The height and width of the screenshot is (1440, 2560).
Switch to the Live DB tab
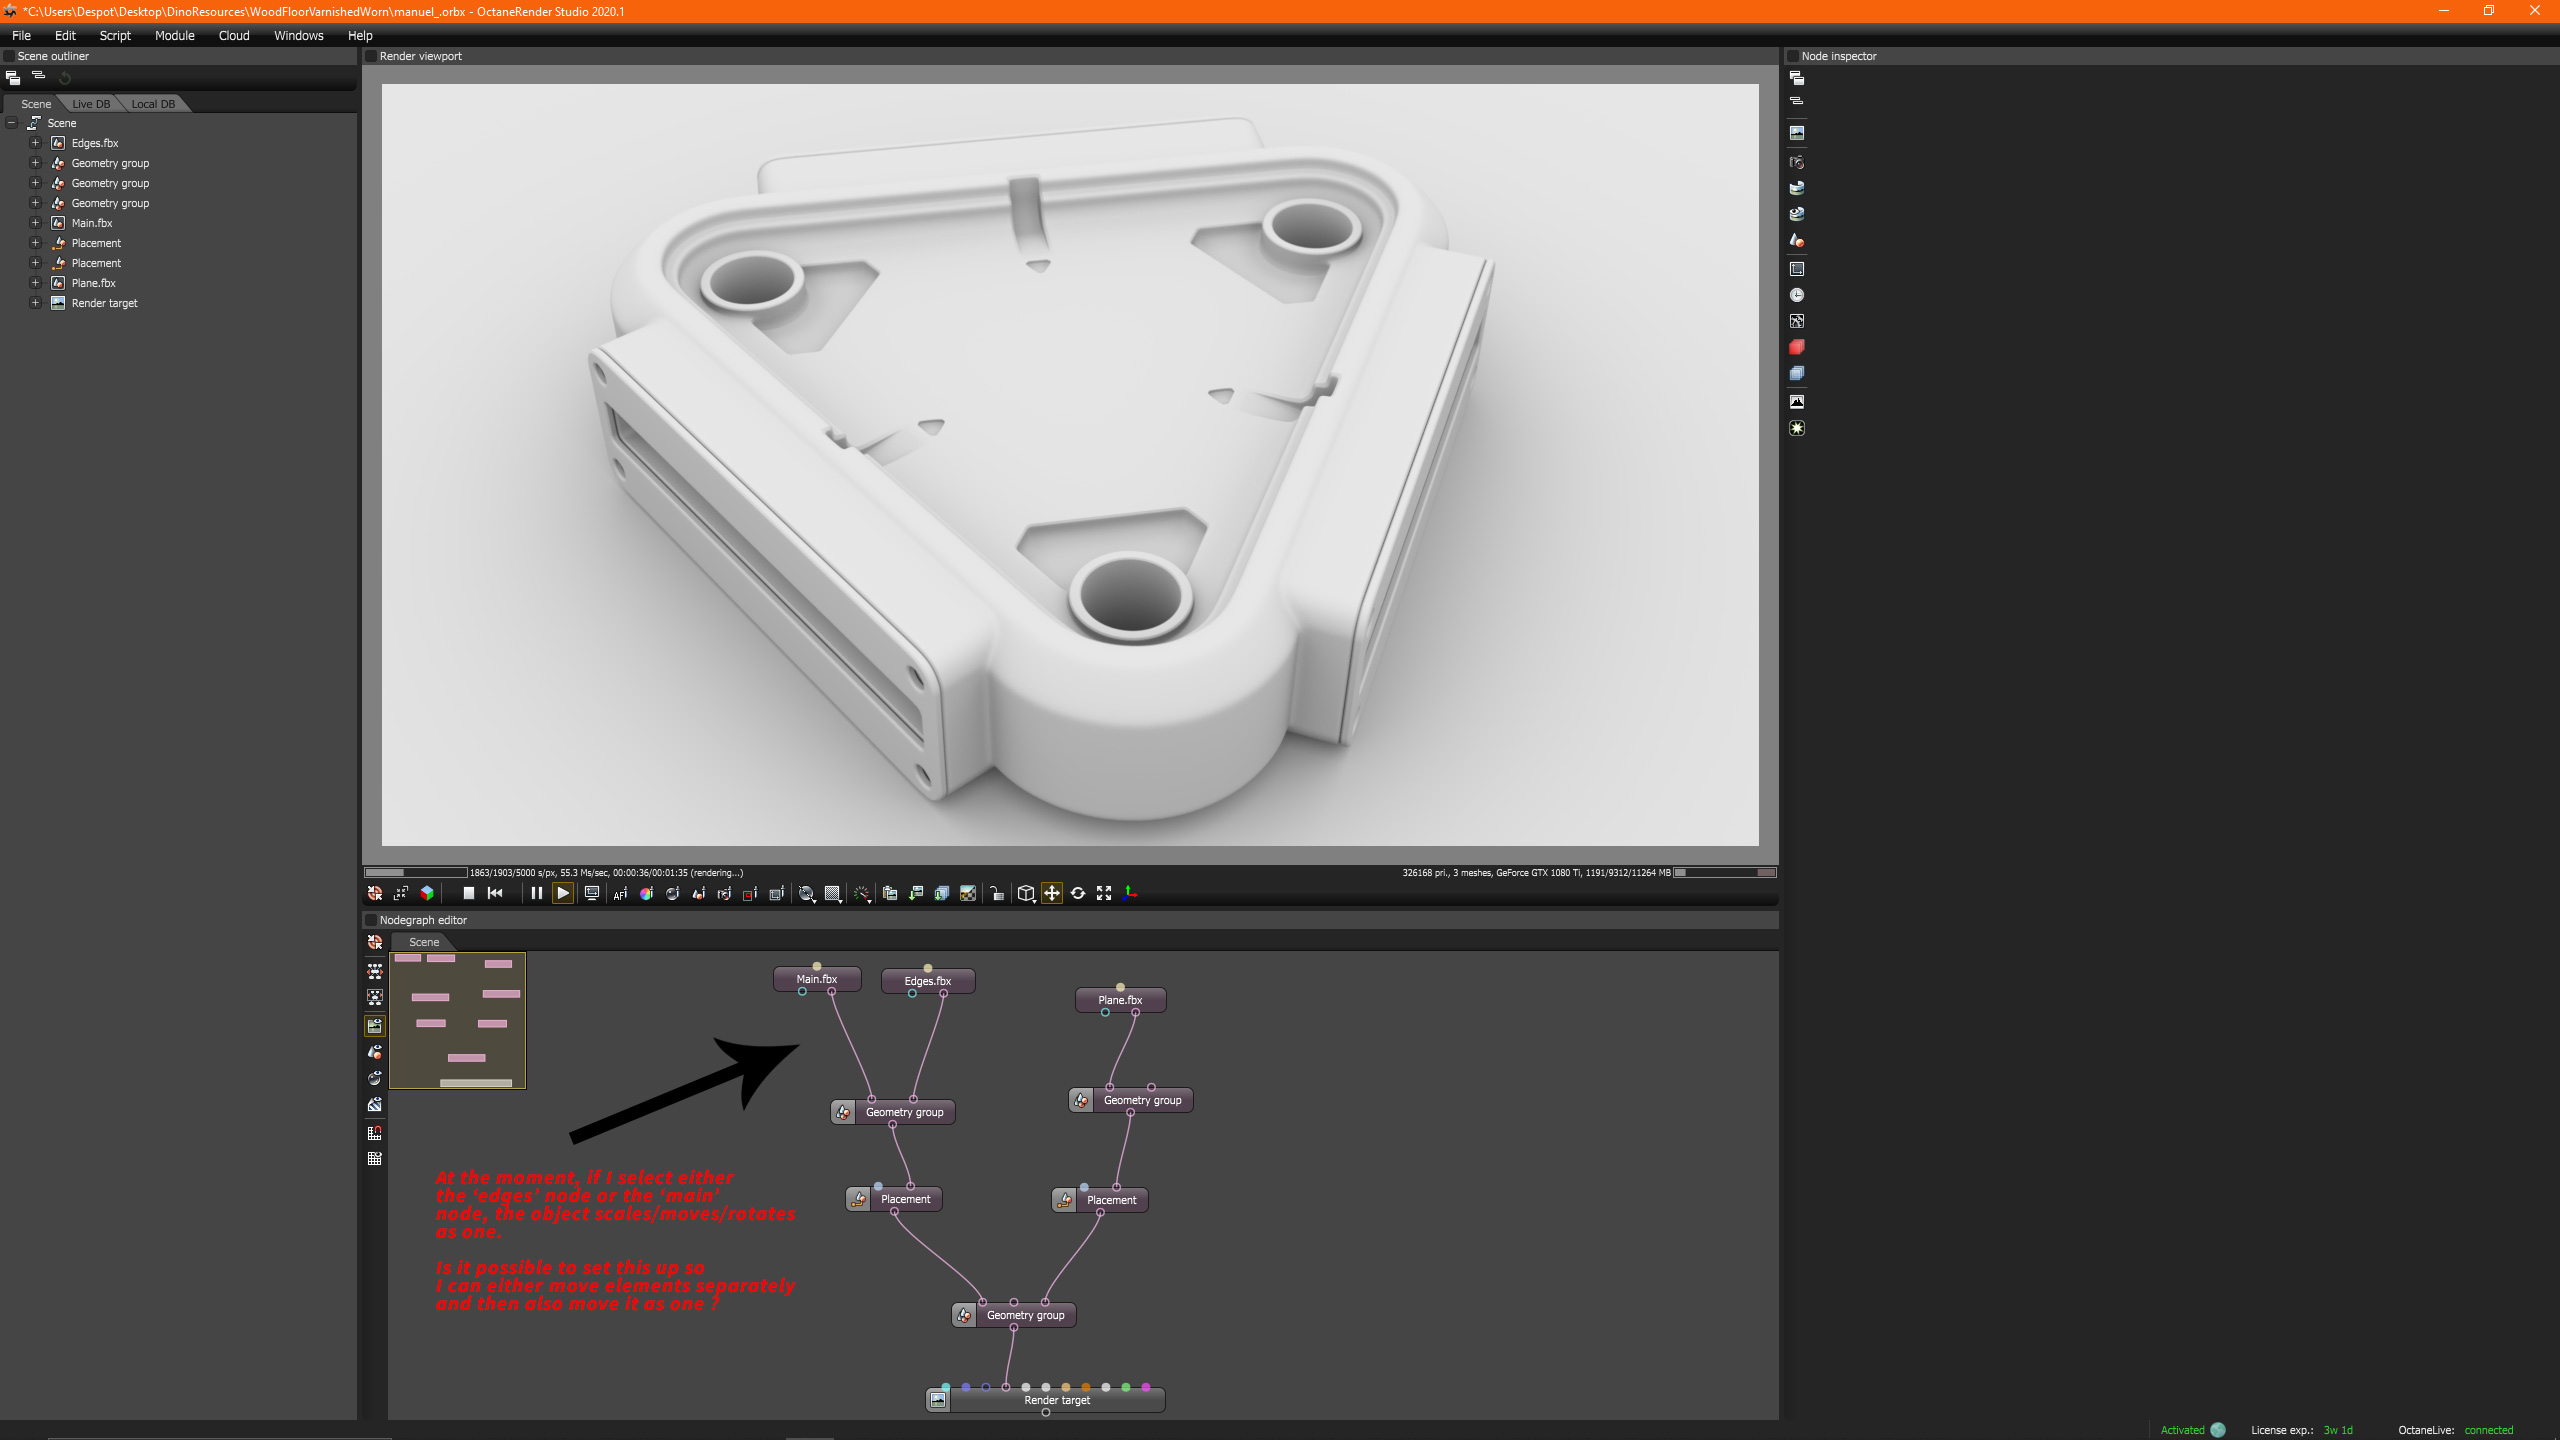coord(91,104)
